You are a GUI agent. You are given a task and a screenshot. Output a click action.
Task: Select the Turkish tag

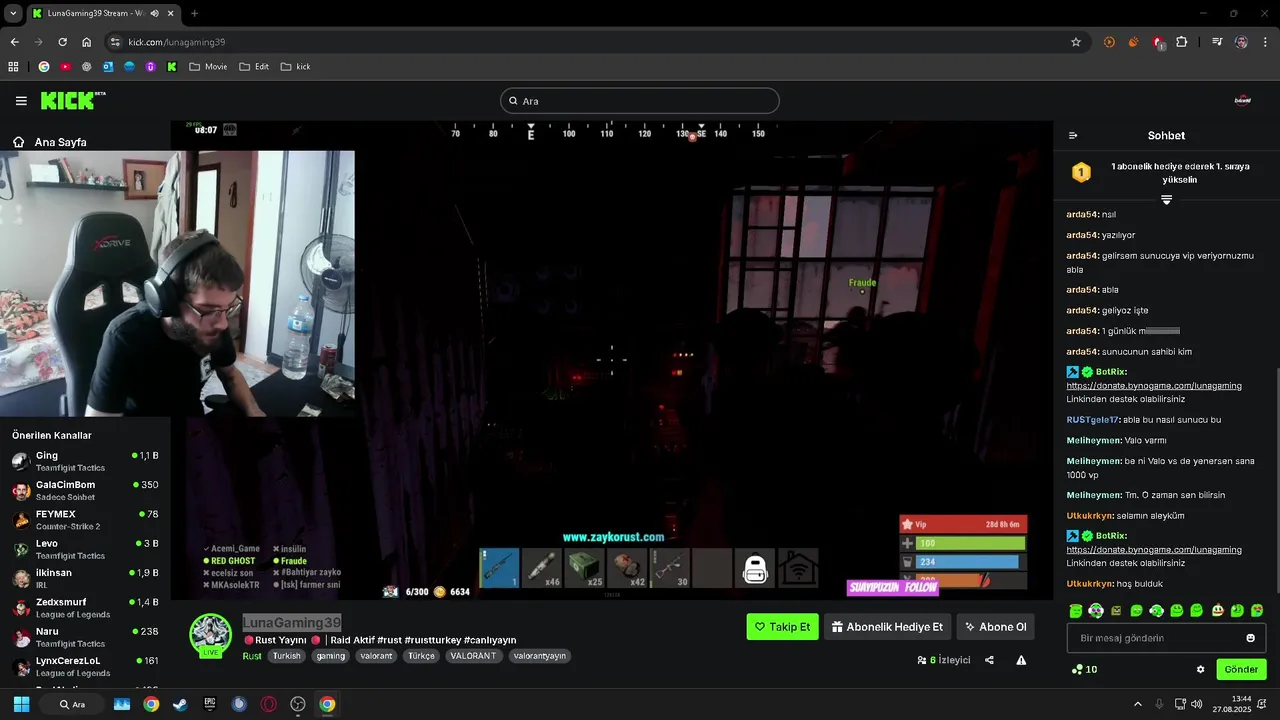coord(287,656)
